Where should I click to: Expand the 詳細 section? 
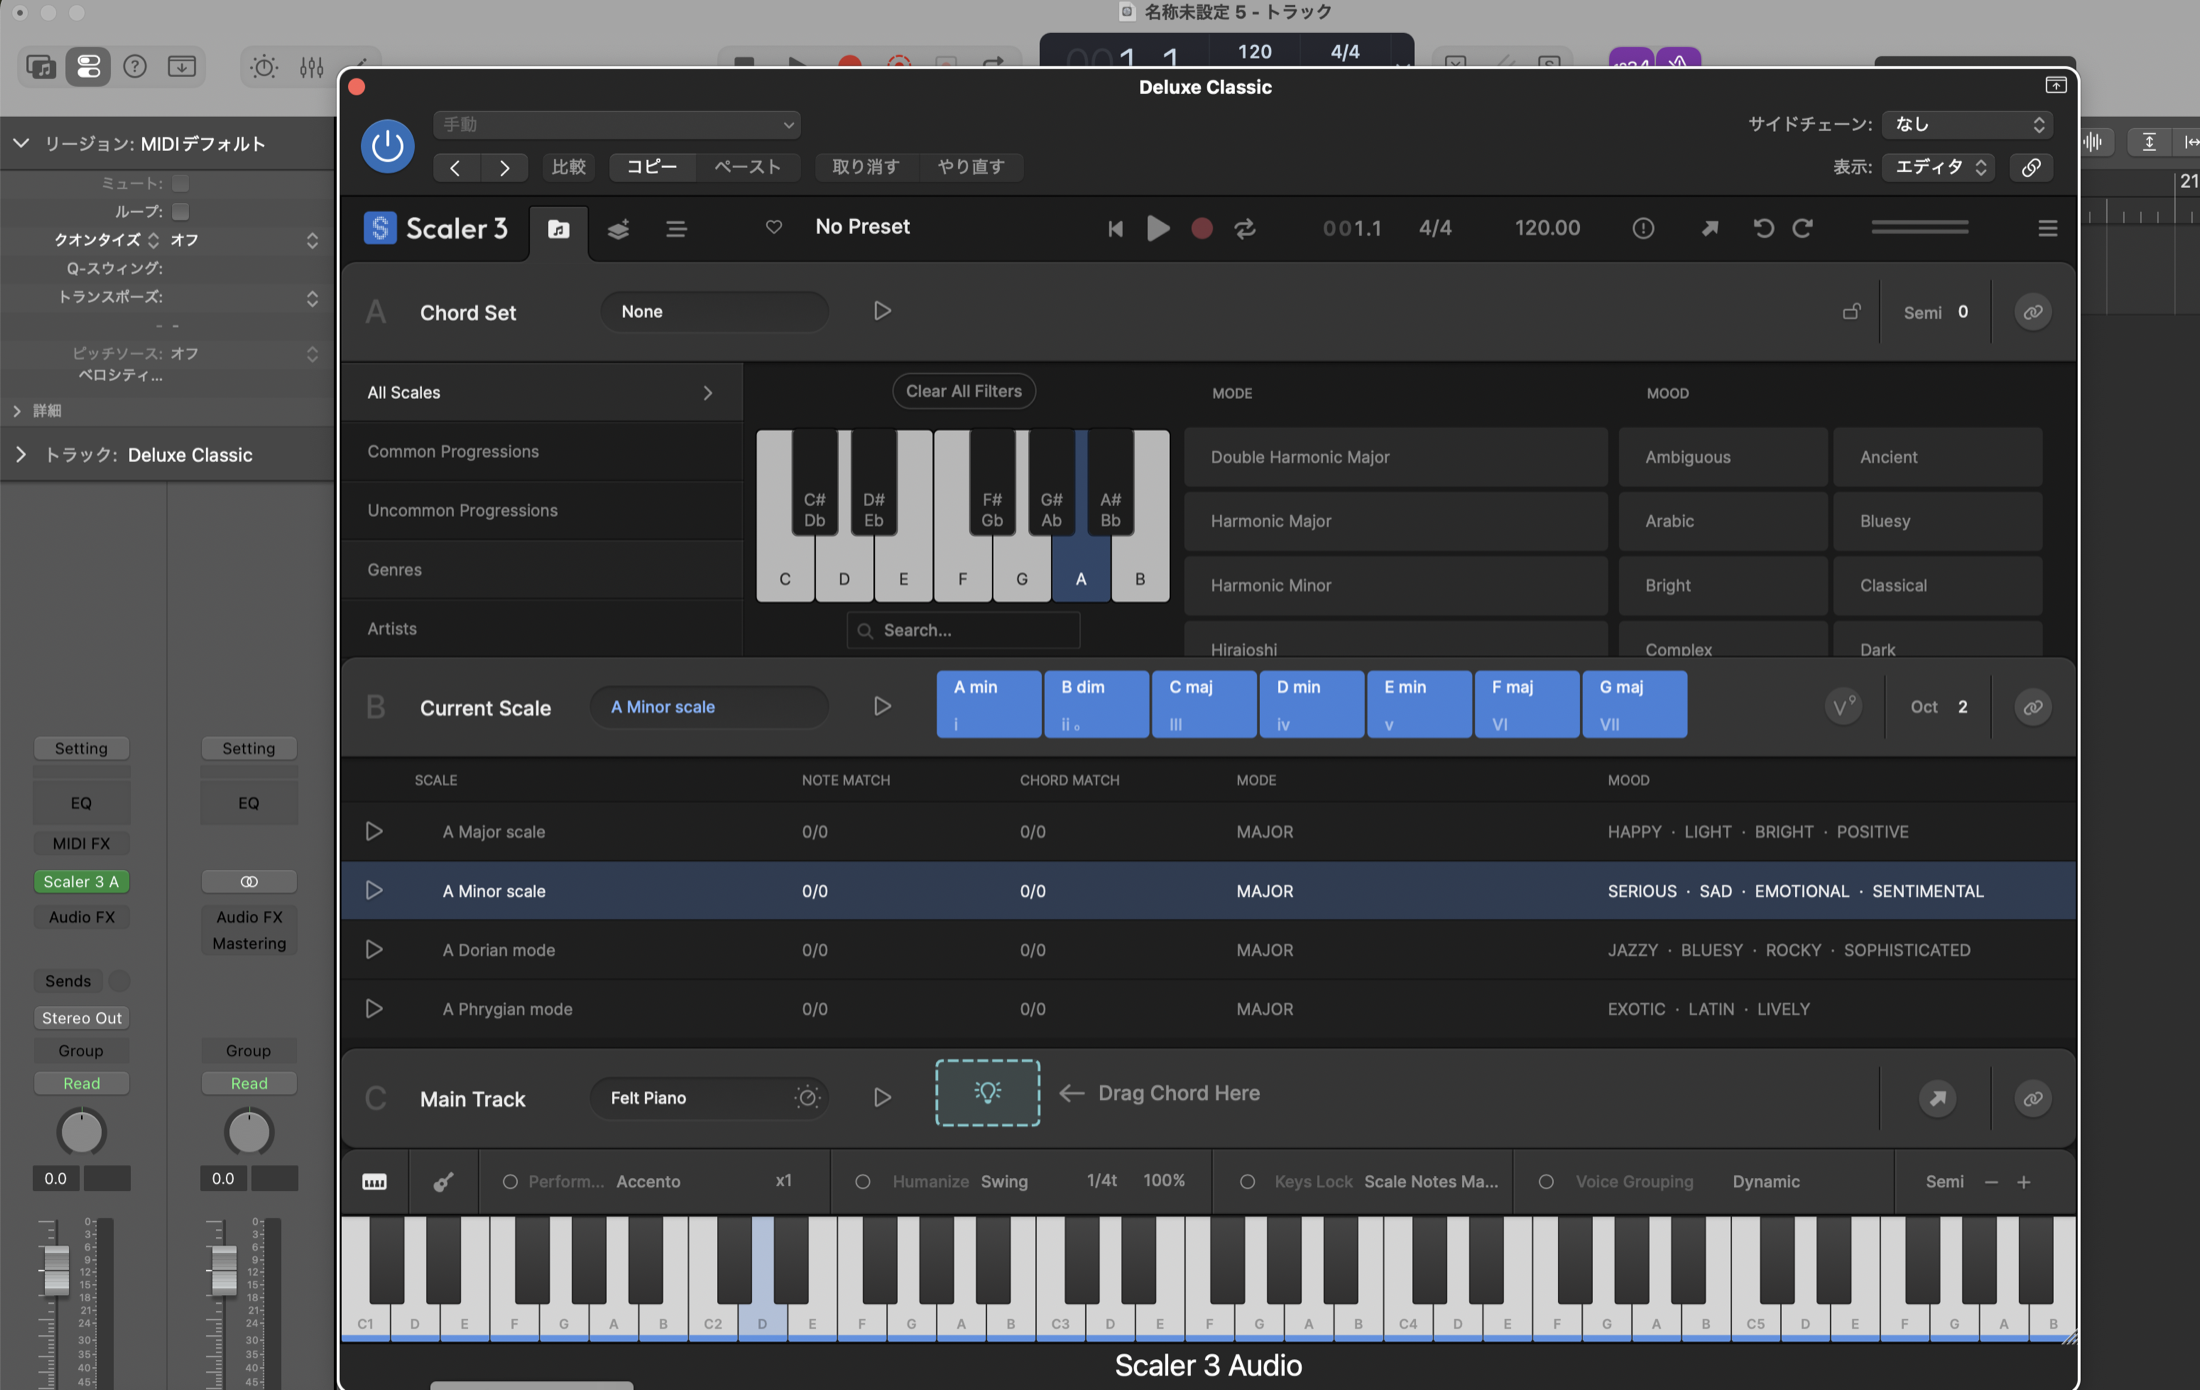click(x=16, y=411)
